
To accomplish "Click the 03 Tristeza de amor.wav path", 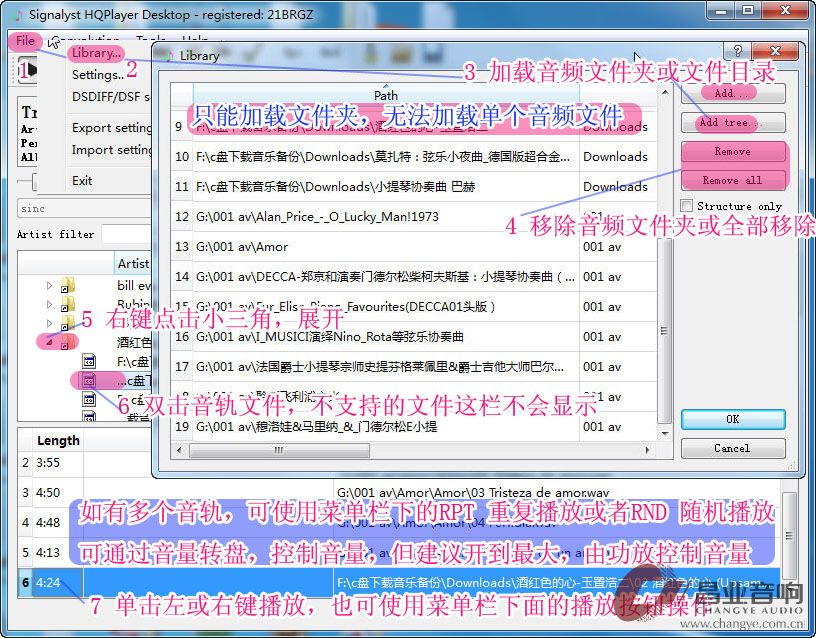I will 473,492.
